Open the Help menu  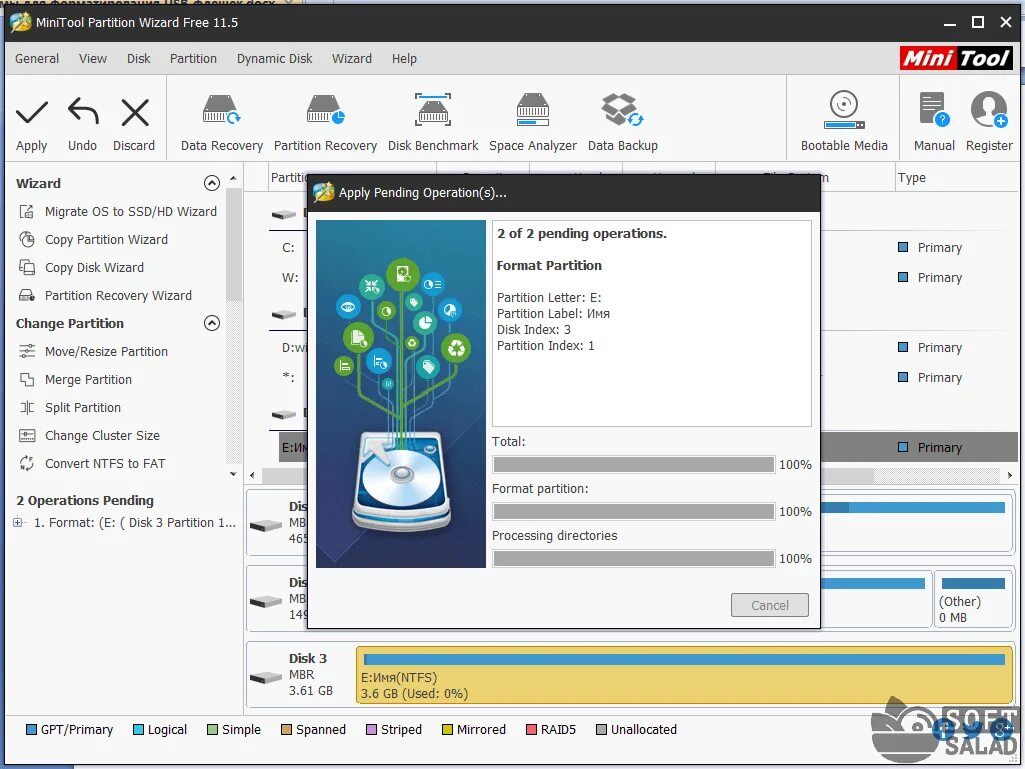404,59
